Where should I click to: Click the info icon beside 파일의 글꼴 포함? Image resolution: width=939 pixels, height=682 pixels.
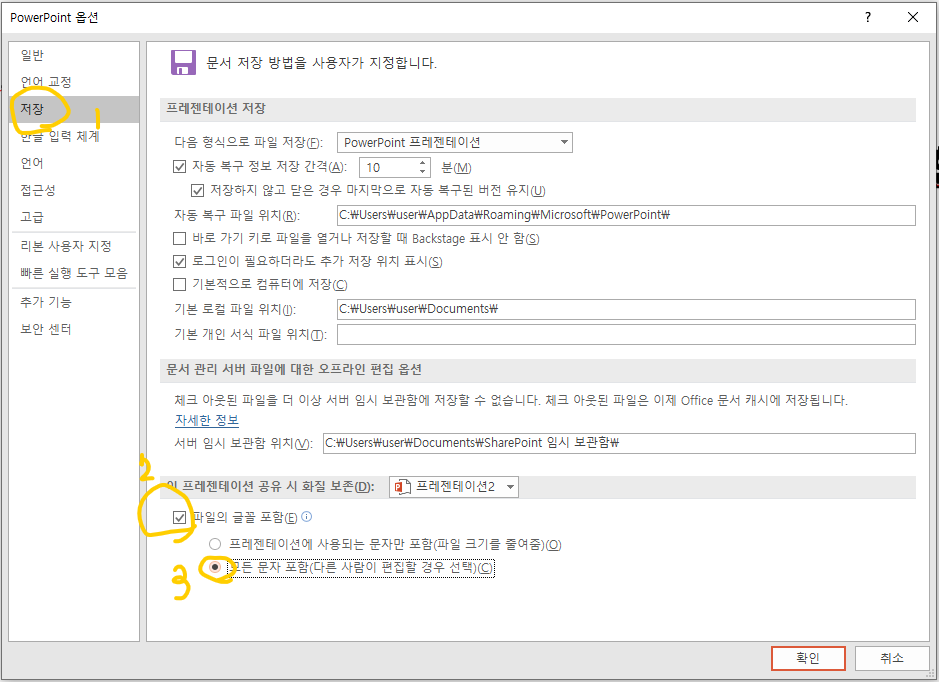point(307,516)
